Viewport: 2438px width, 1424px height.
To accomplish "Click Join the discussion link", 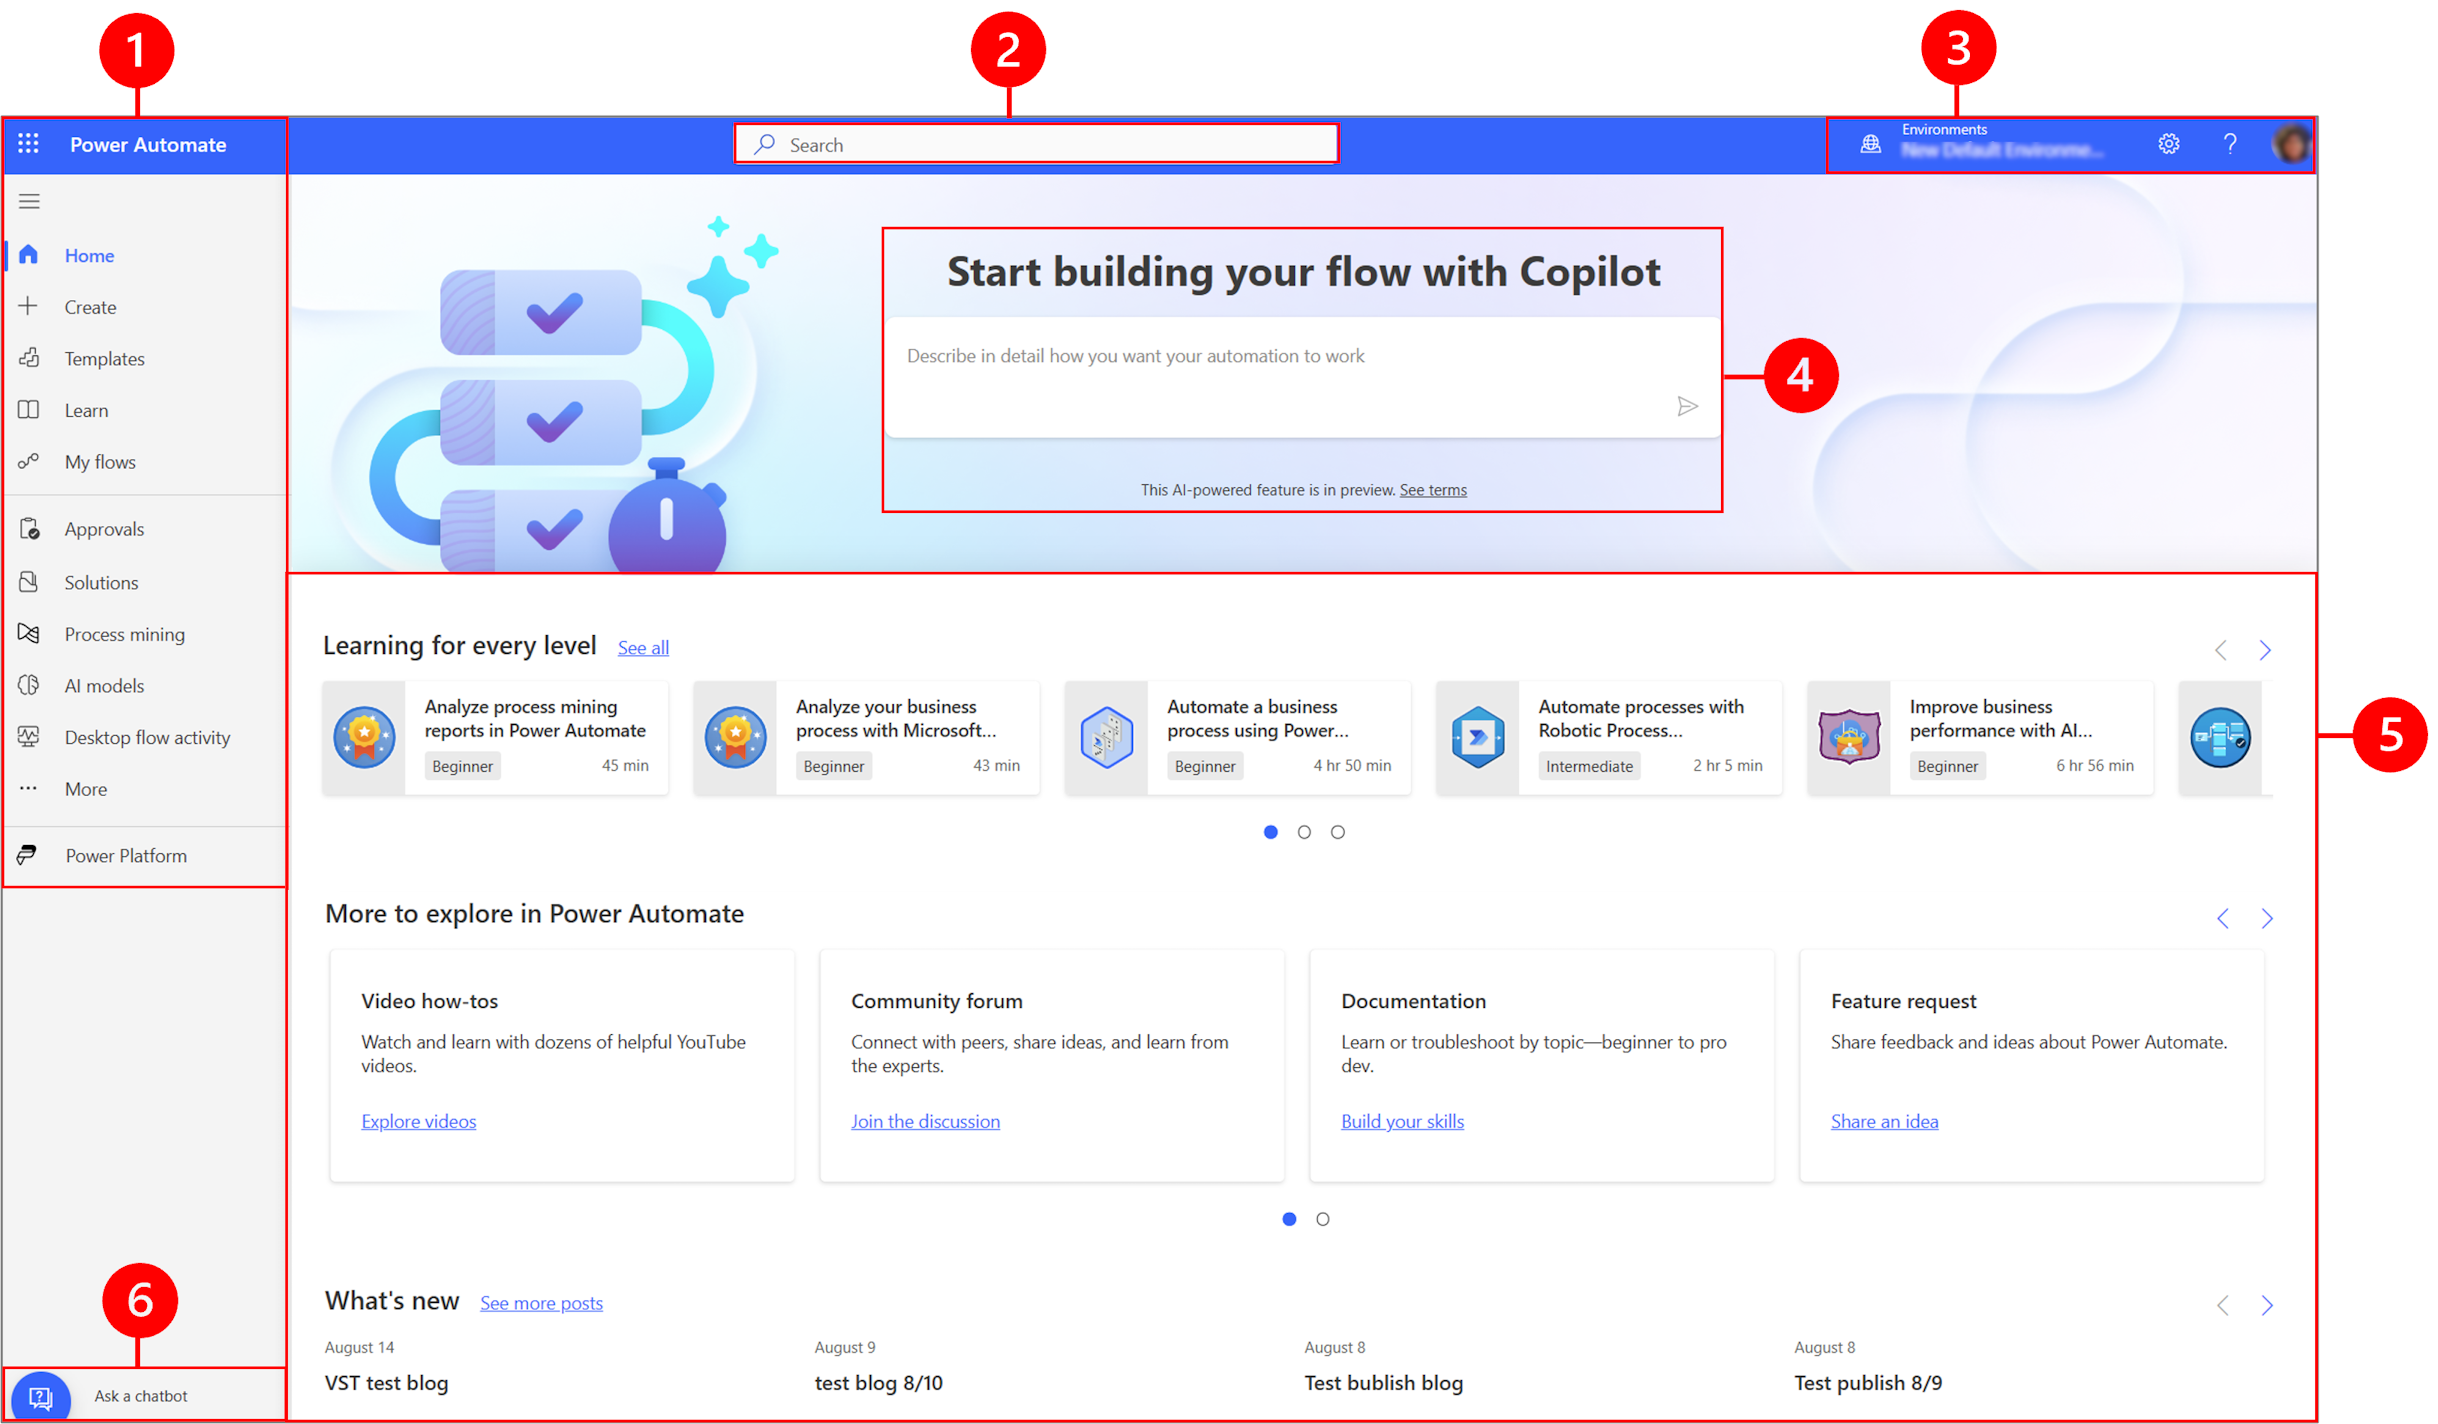I will (x=925, y=1121).
